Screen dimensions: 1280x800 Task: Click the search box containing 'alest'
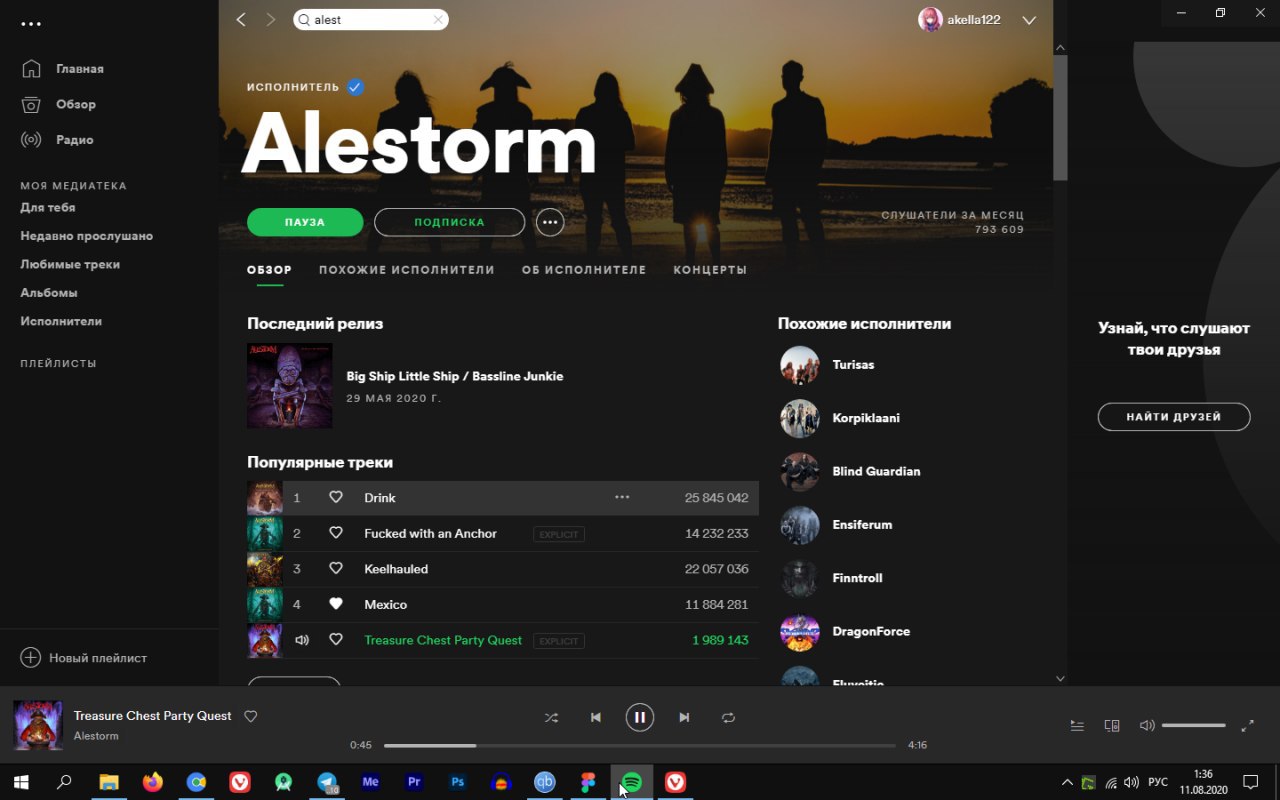[371, 20]
